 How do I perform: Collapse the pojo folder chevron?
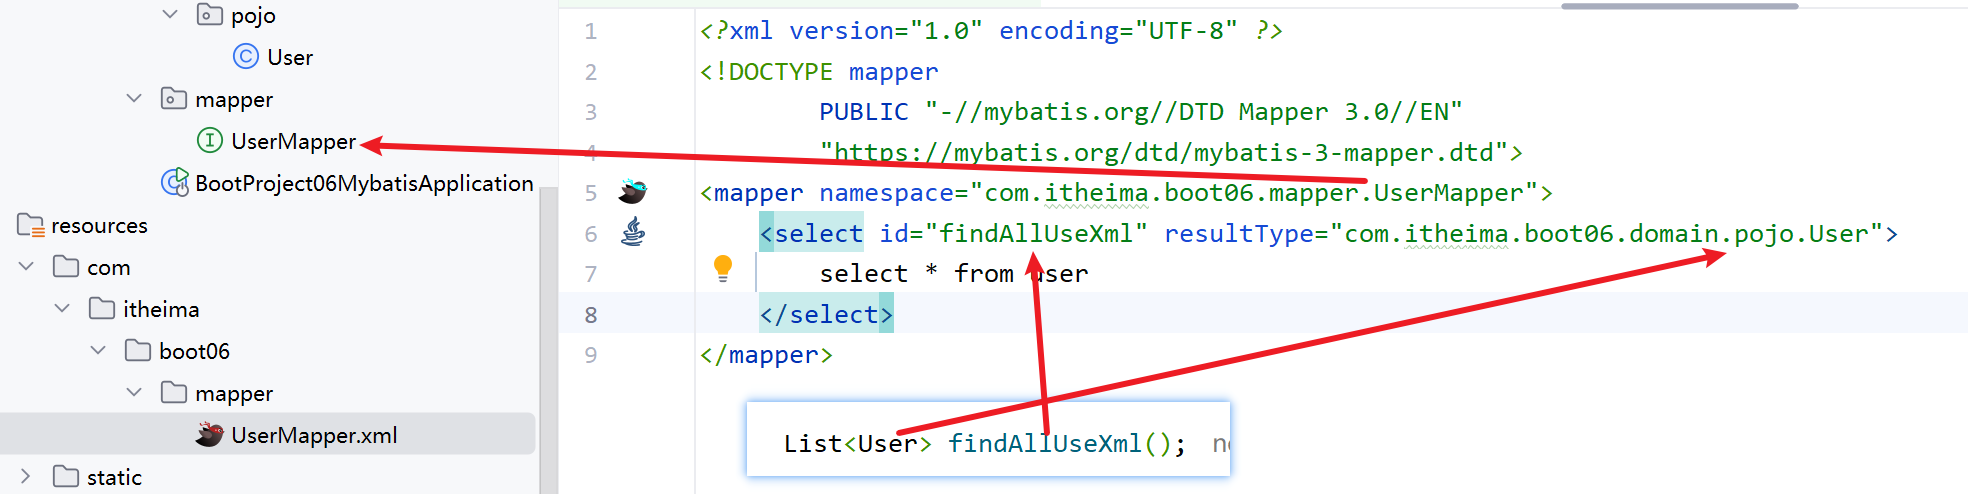click(x=170, y=14)
